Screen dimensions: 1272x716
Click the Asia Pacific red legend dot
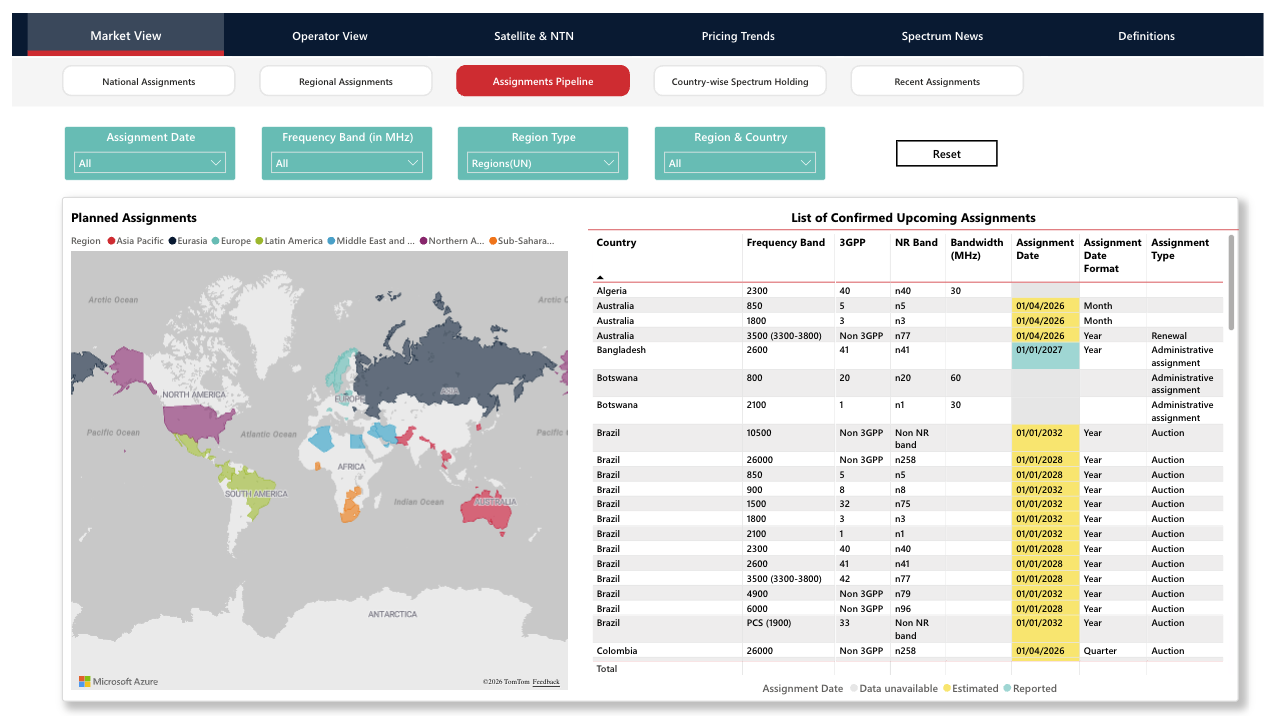coord(111,241)
